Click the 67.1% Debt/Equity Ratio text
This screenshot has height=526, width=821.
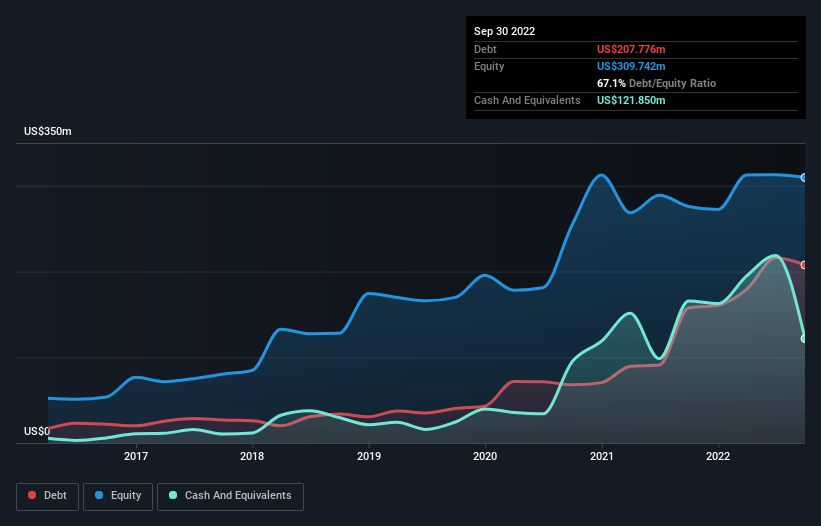pyautogui.click(x=656, y=83)
